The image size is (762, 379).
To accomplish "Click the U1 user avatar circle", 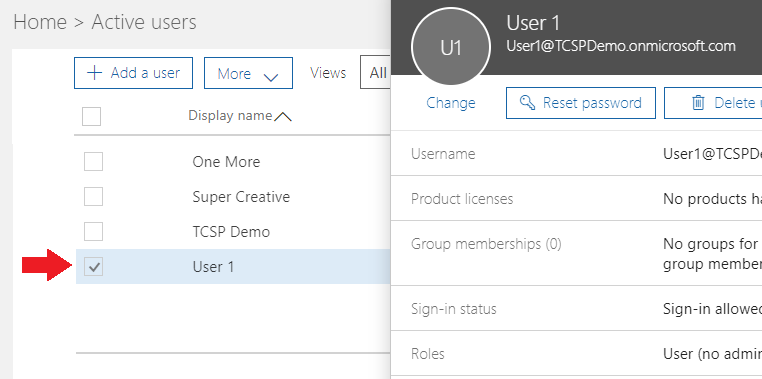I will coord(450,48).
